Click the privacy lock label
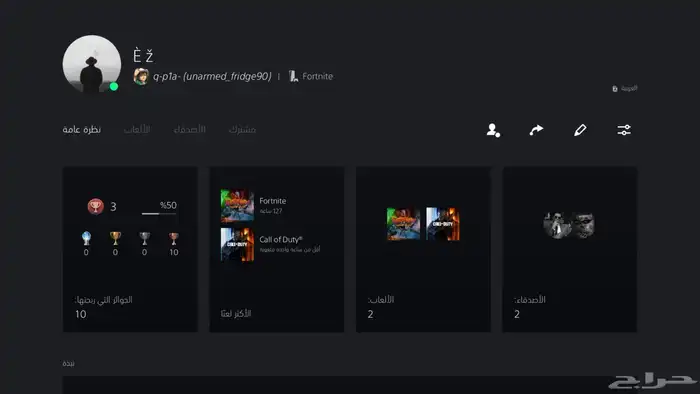The image size is (700, 394). [625, 88]
